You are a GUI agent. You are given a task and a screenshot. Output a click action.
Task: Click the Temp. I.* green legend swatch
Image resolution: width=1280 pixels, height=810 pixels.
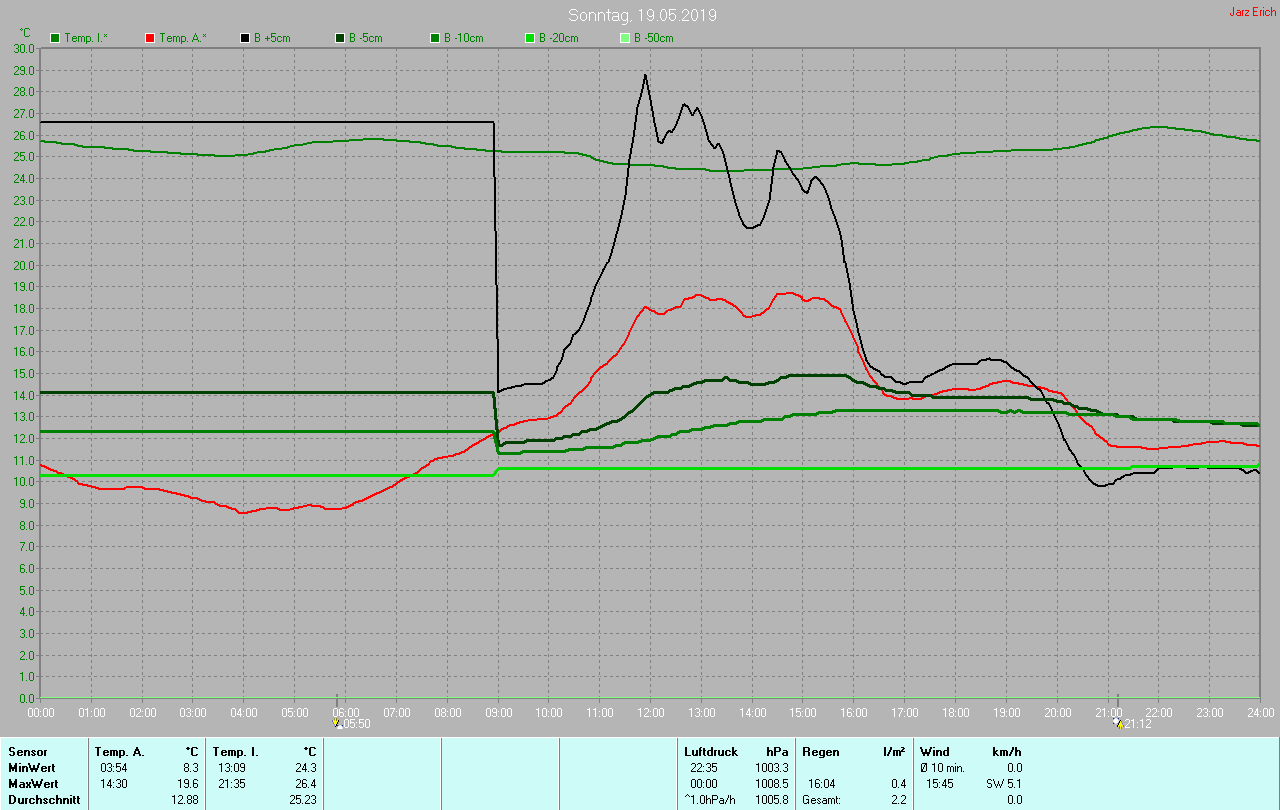(55, 38)
